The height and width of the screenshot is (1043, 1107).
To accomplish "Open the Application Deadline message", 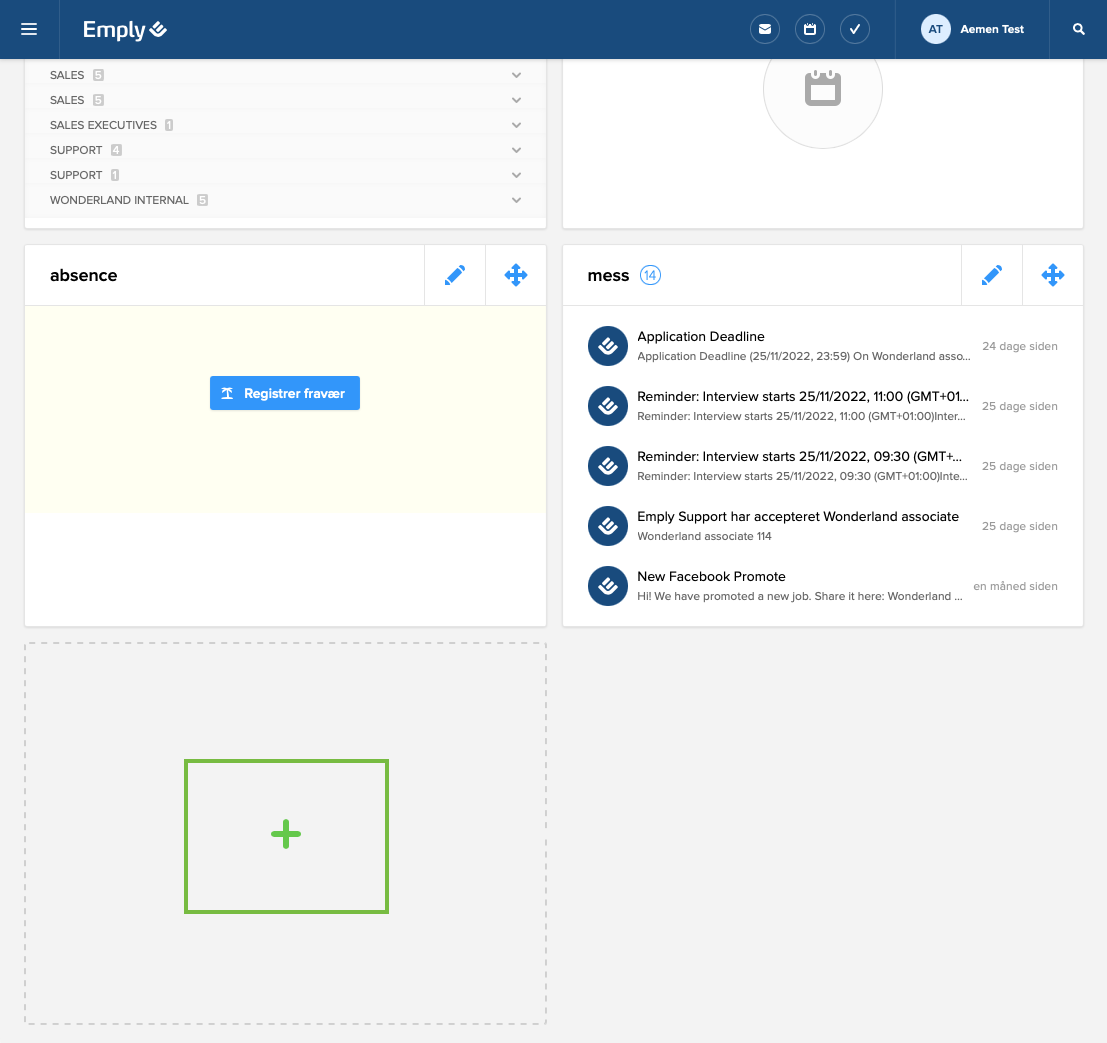I will pyautogui.click(x=800, y=346).
